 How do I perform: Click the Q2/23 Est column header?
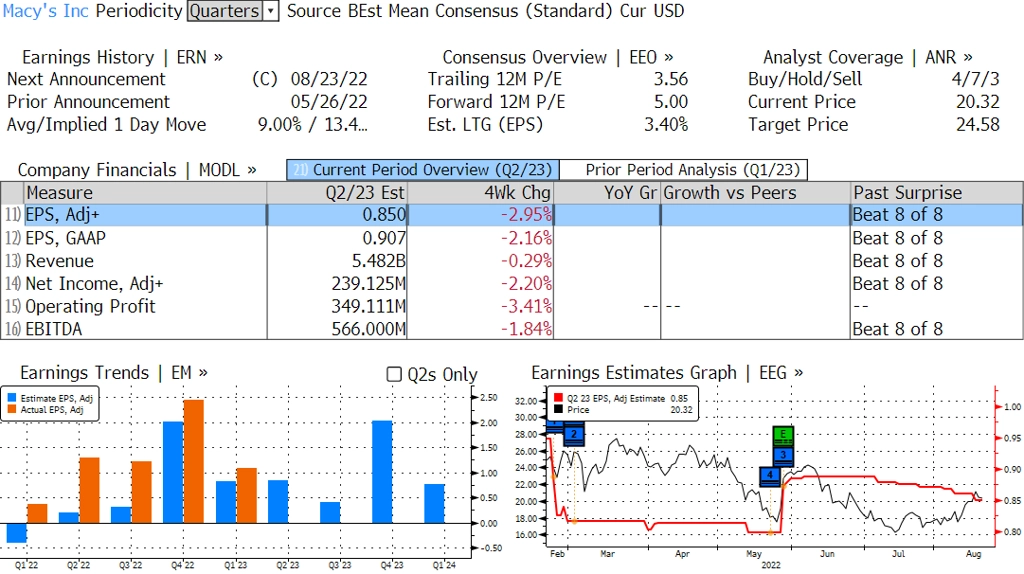click(x=336, y=193)
